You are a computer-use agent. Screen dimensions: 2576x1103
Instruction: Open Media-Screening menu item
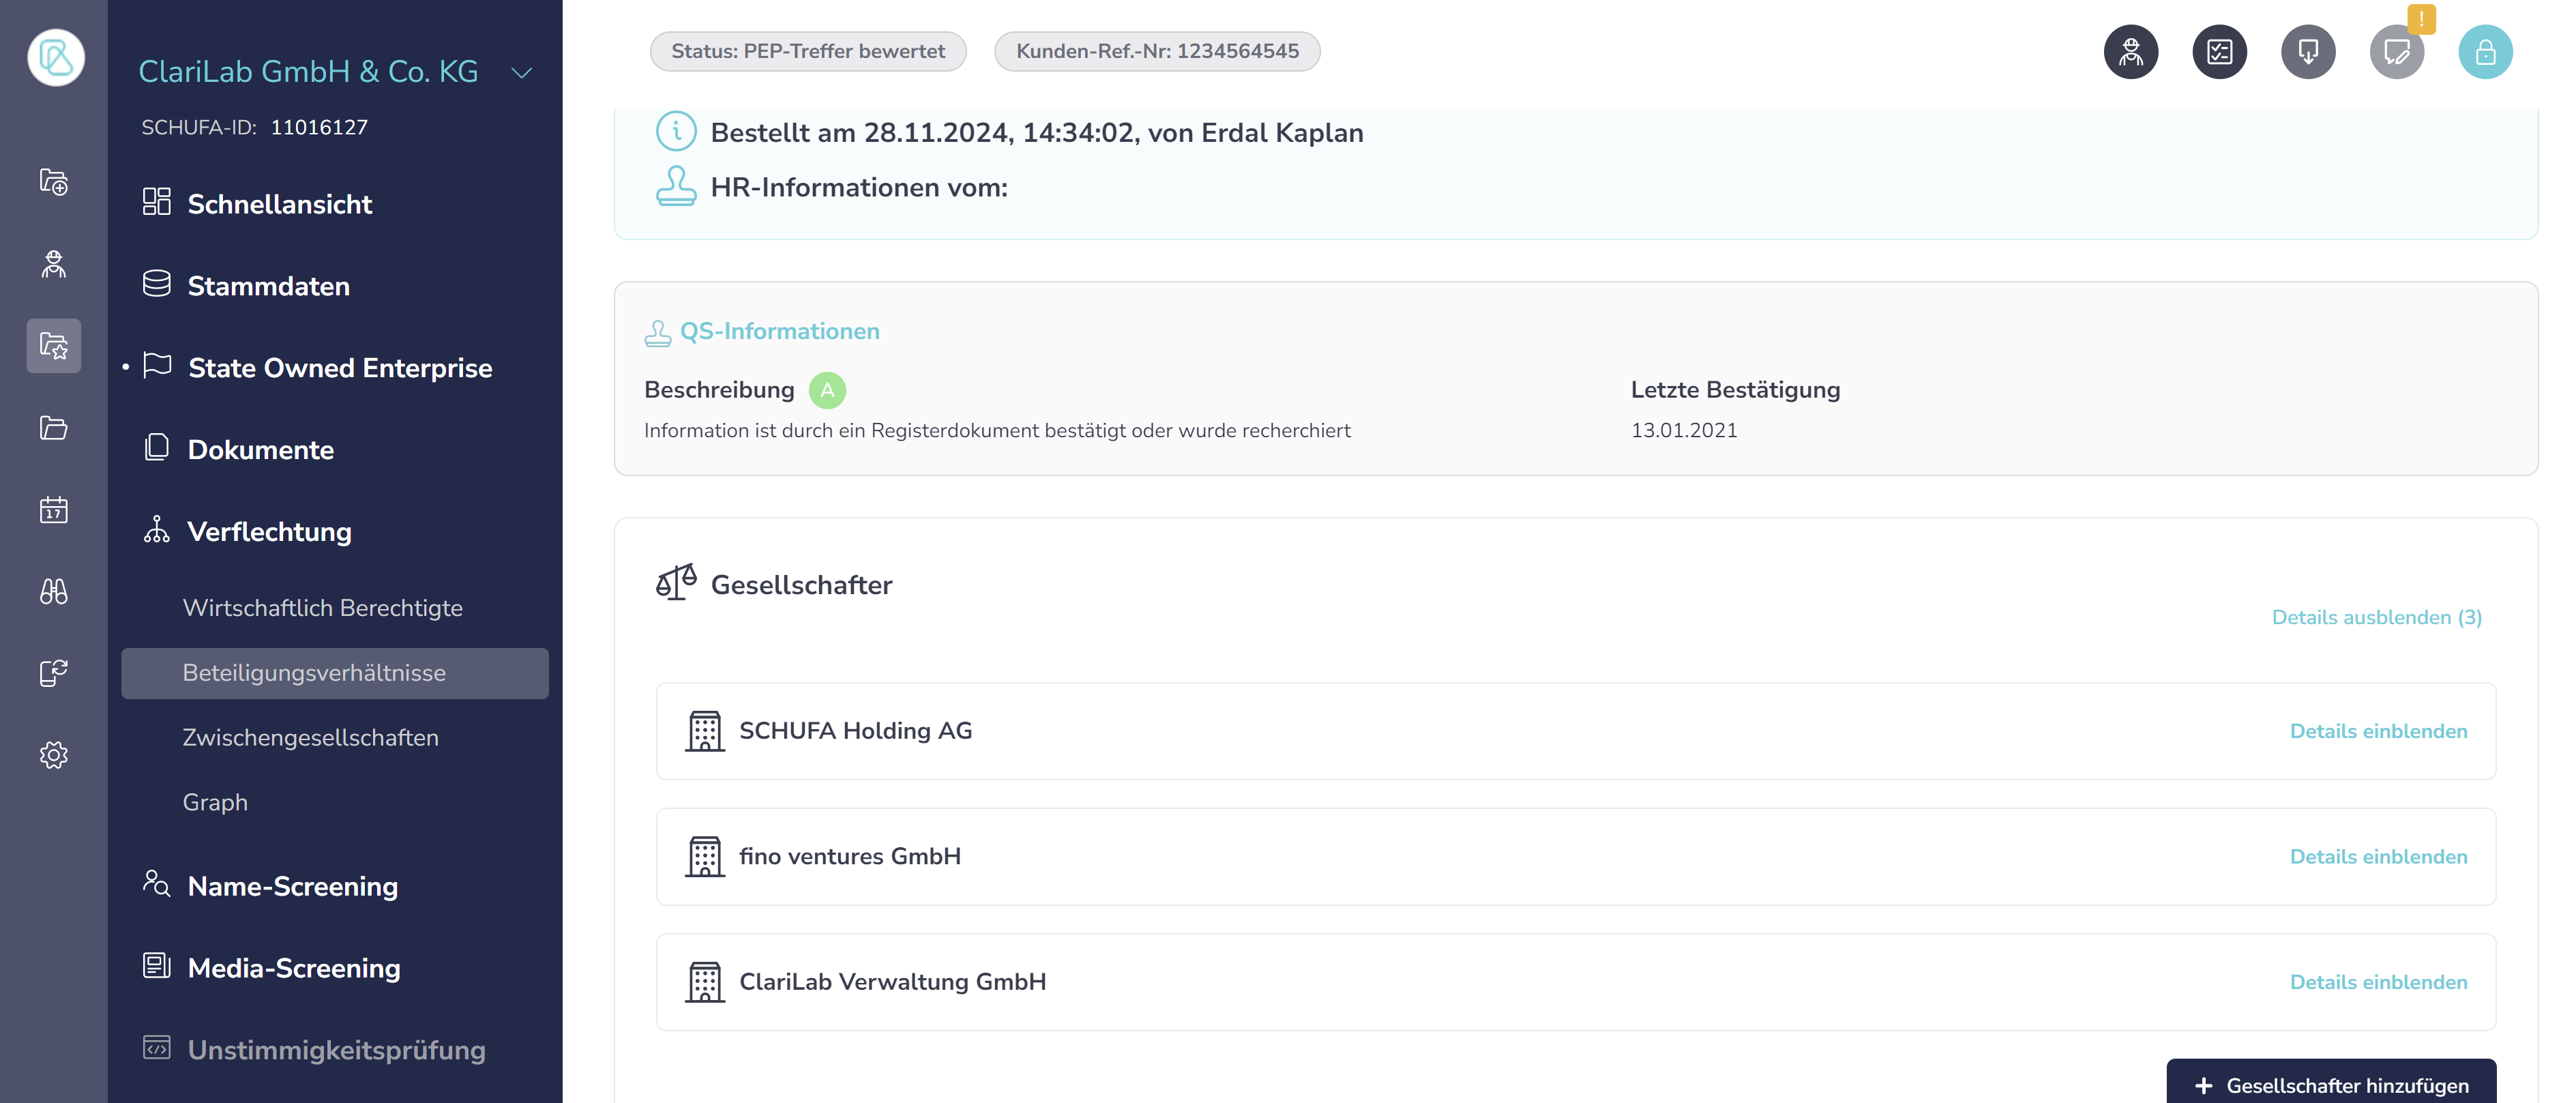tap(271, 968)
